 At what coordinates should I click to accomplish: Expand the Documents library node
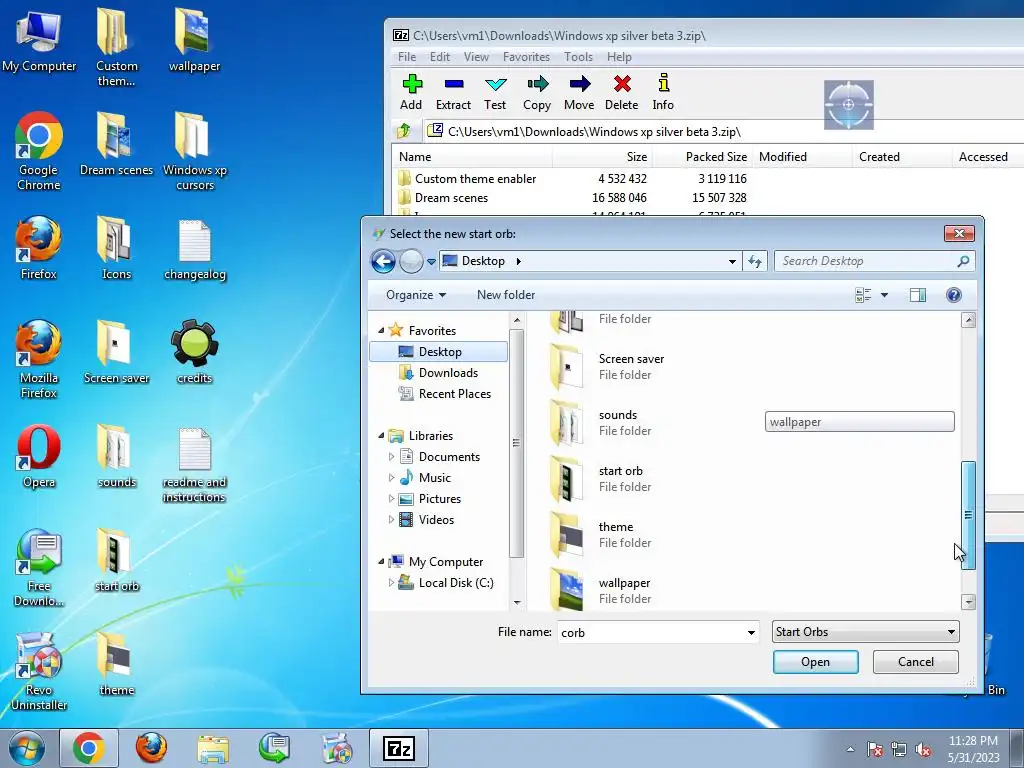coord(391,456)
